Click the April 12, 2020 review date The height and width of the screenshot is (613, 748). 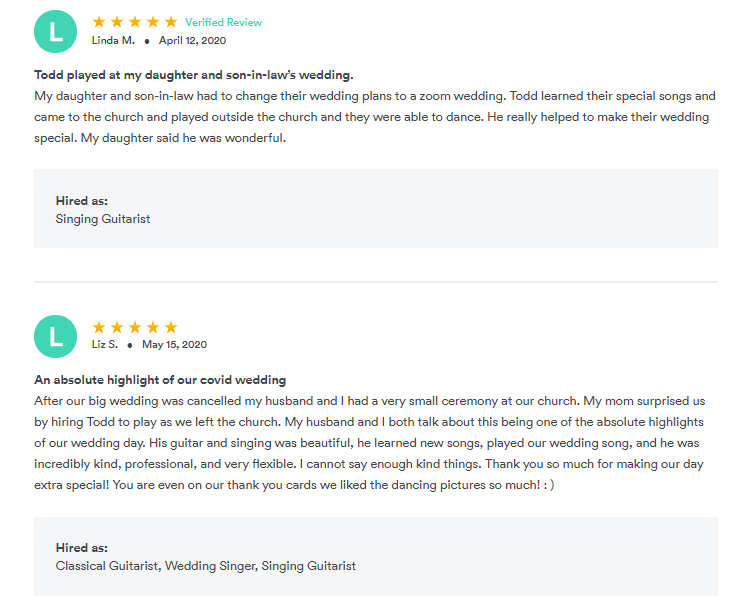tap(192, 40)
